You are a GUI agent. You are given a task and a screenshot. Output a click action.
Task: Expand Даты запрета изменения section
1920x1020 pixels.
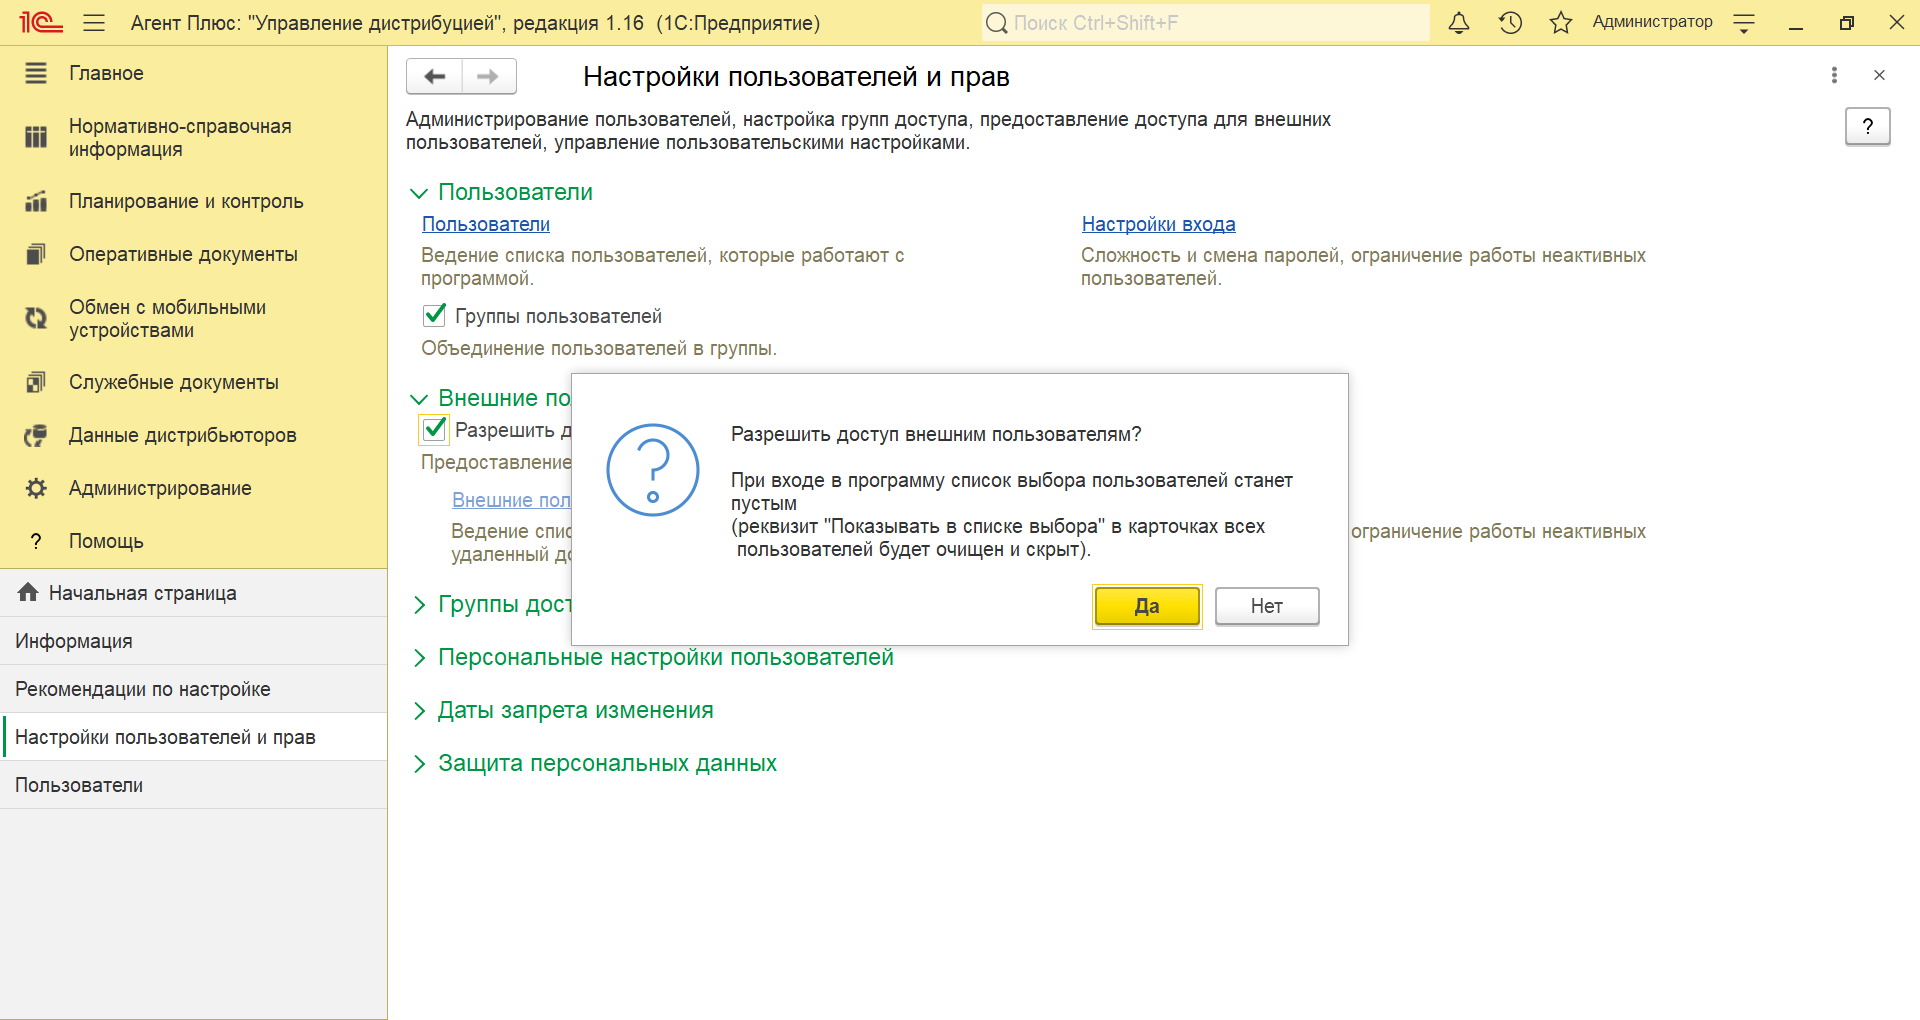(575, 710)
